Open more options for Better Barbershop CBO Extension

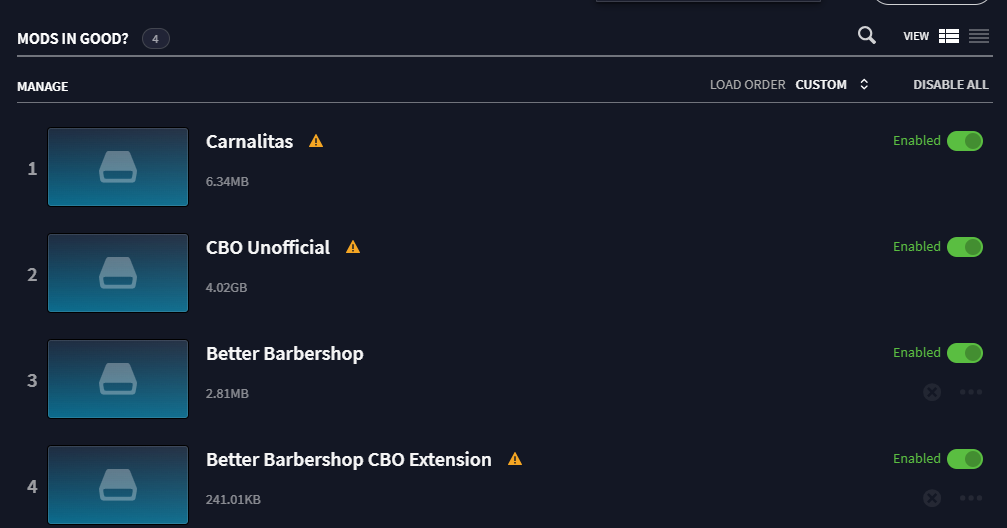click(x=971, y=498)
